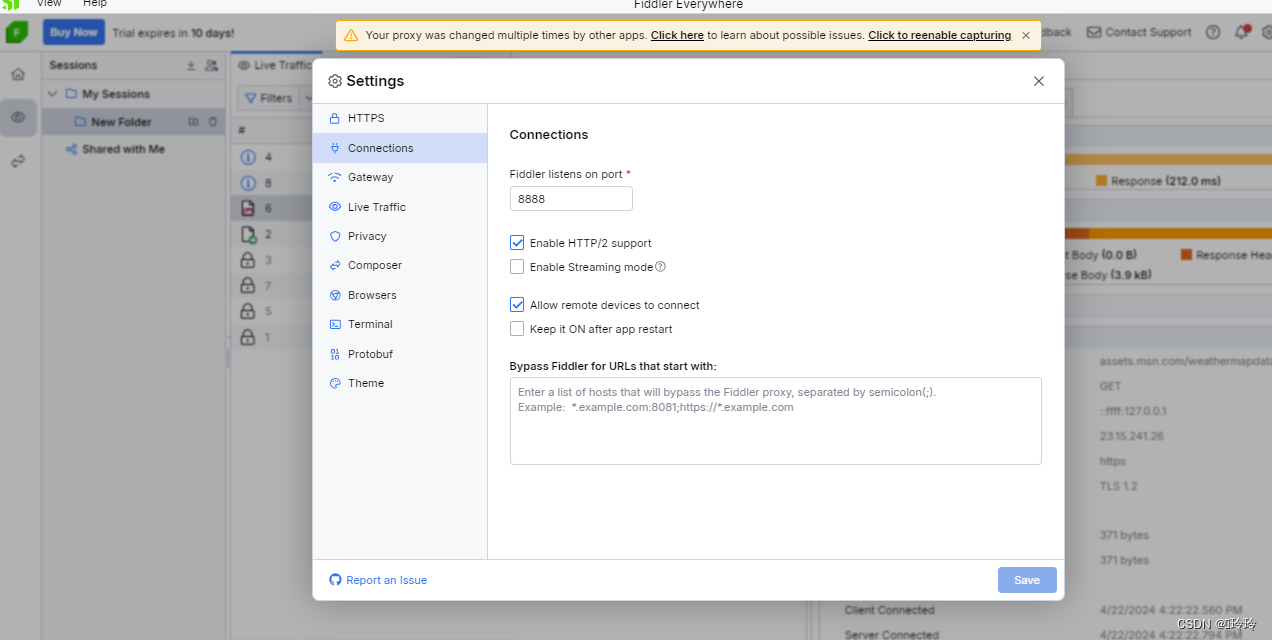Uncheck Enable HTTP/2 support

click(517, 243)
